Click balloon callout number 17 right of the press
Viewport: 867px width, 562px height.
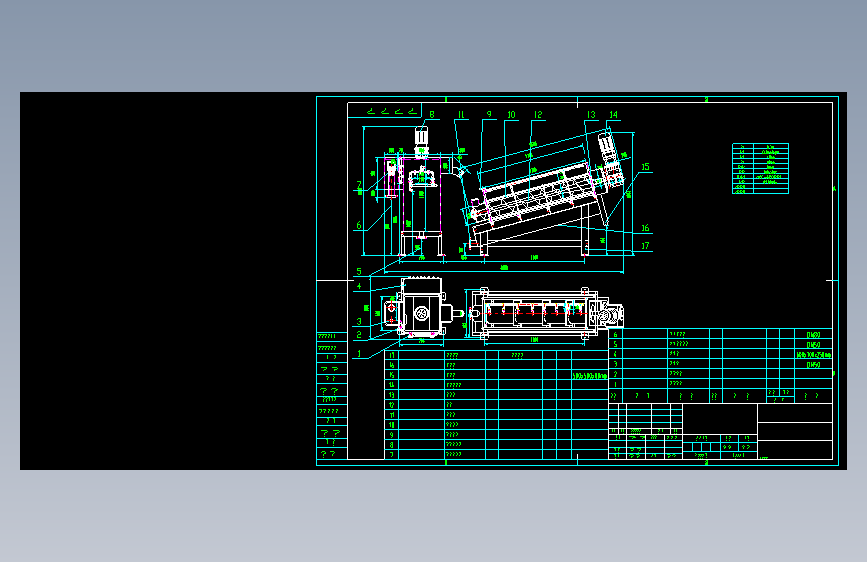[645, 246]
